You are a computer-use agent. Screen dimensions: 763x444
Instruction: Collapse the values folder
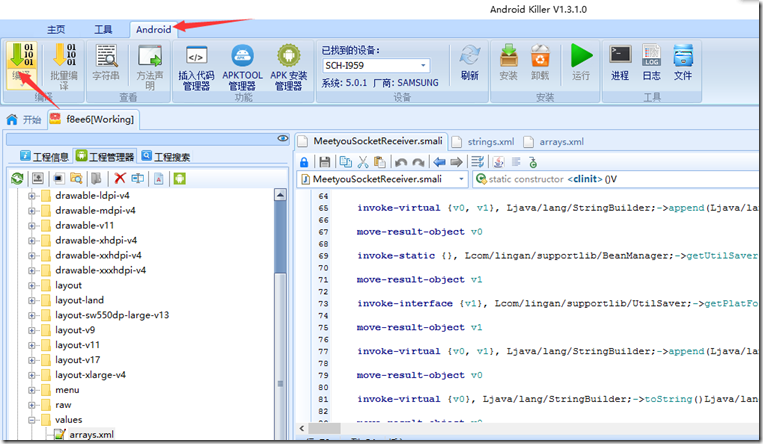(x=32, y=420)
